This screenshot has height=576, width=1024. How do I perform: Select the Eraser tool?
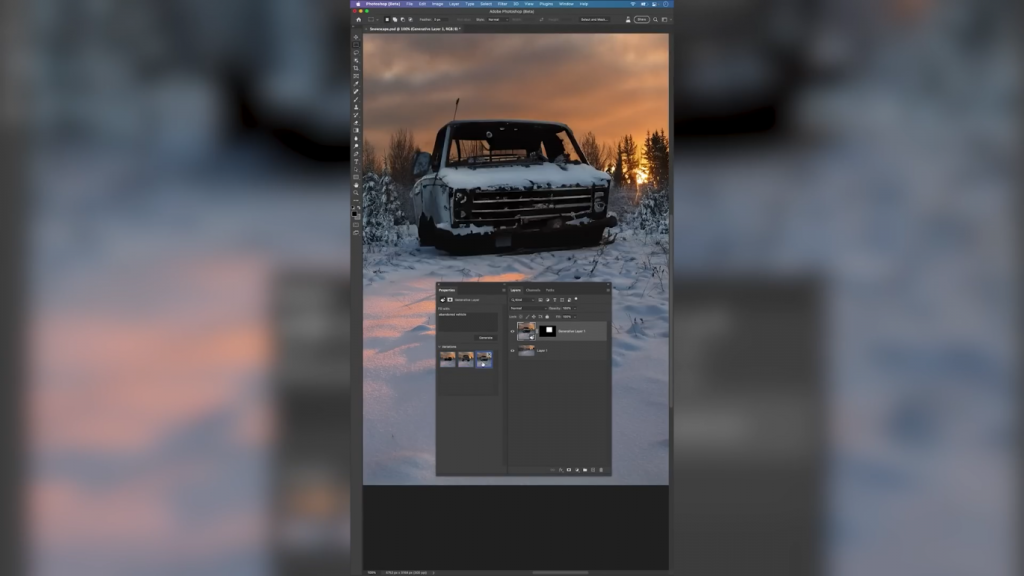(x=356, y=123)
